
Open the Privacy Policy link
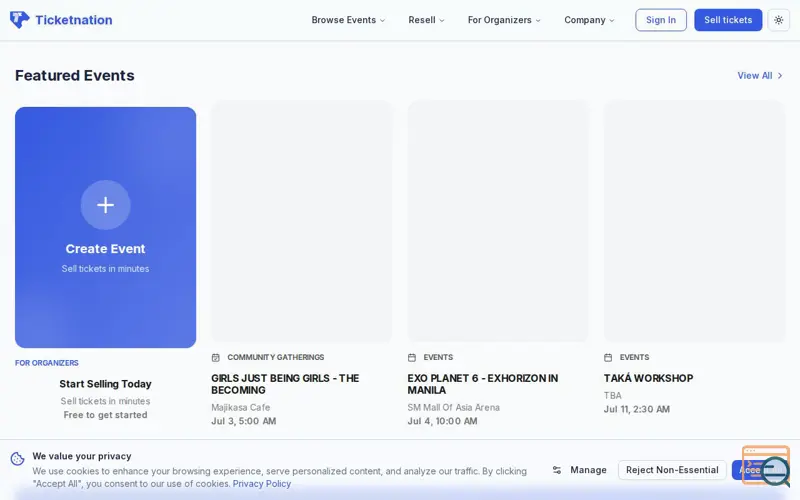[x=262, y=484]
